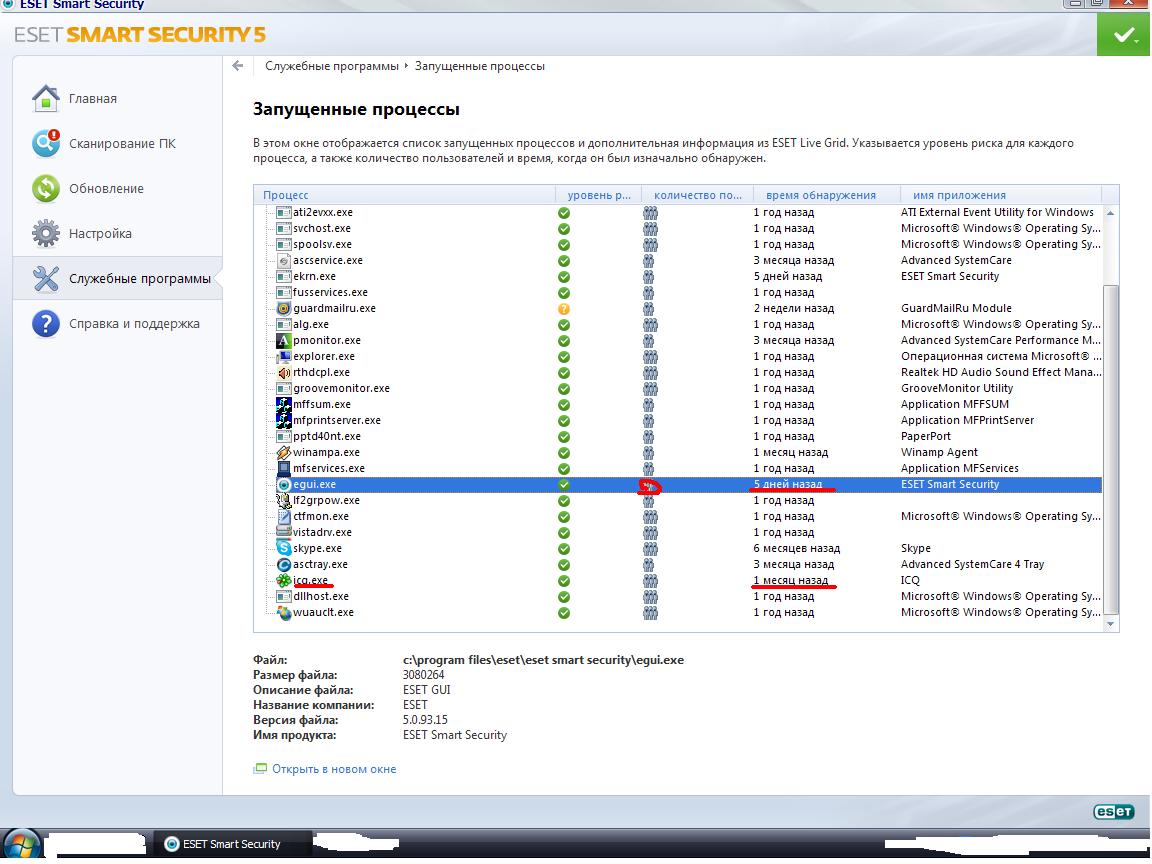1152x864 pixels.
Task: Select the icq.exe process row
Action: (x=310, y=580)
